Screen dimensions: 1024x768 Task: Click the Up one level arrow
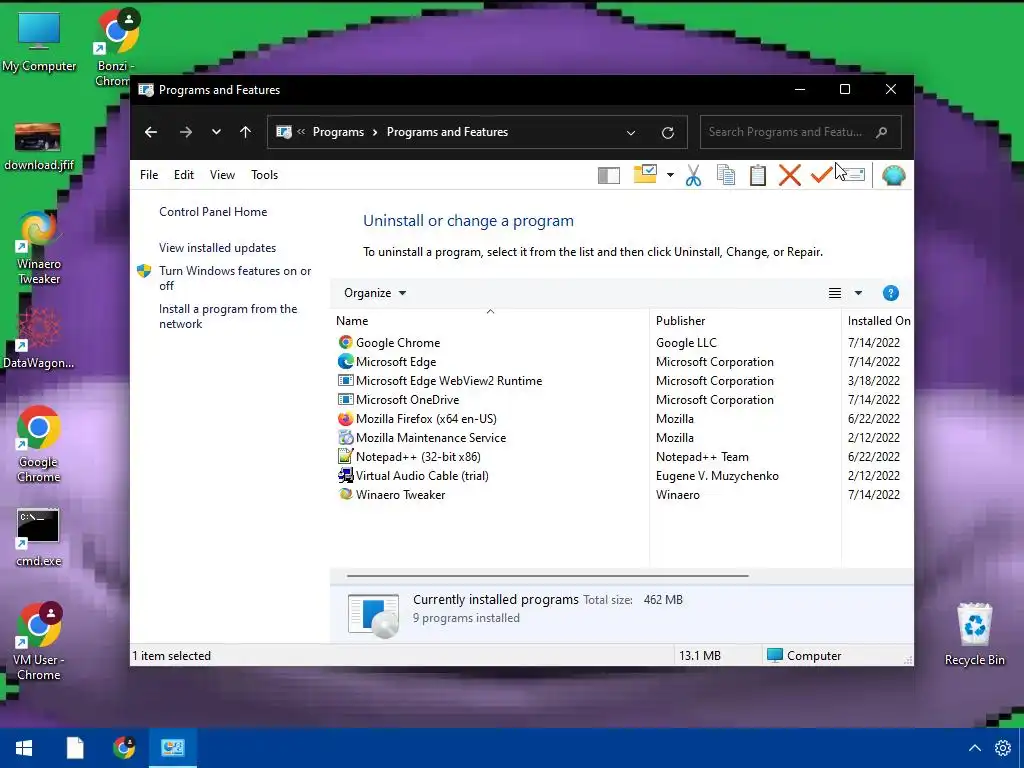(246, 132)
